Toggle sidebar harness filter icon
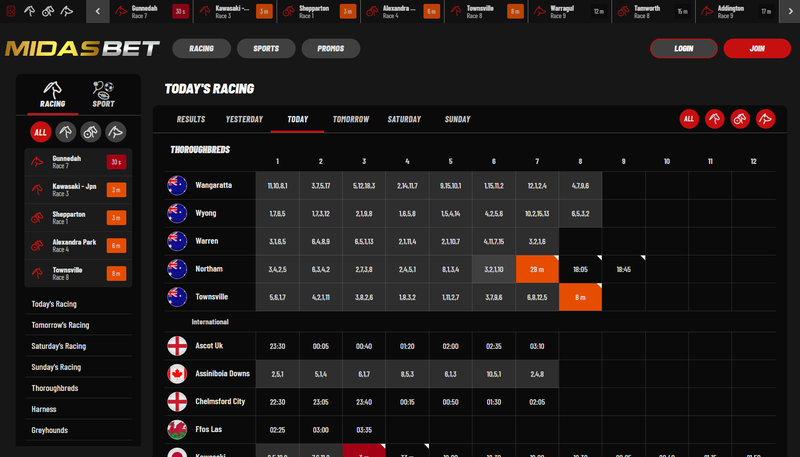 coord(91,132)
